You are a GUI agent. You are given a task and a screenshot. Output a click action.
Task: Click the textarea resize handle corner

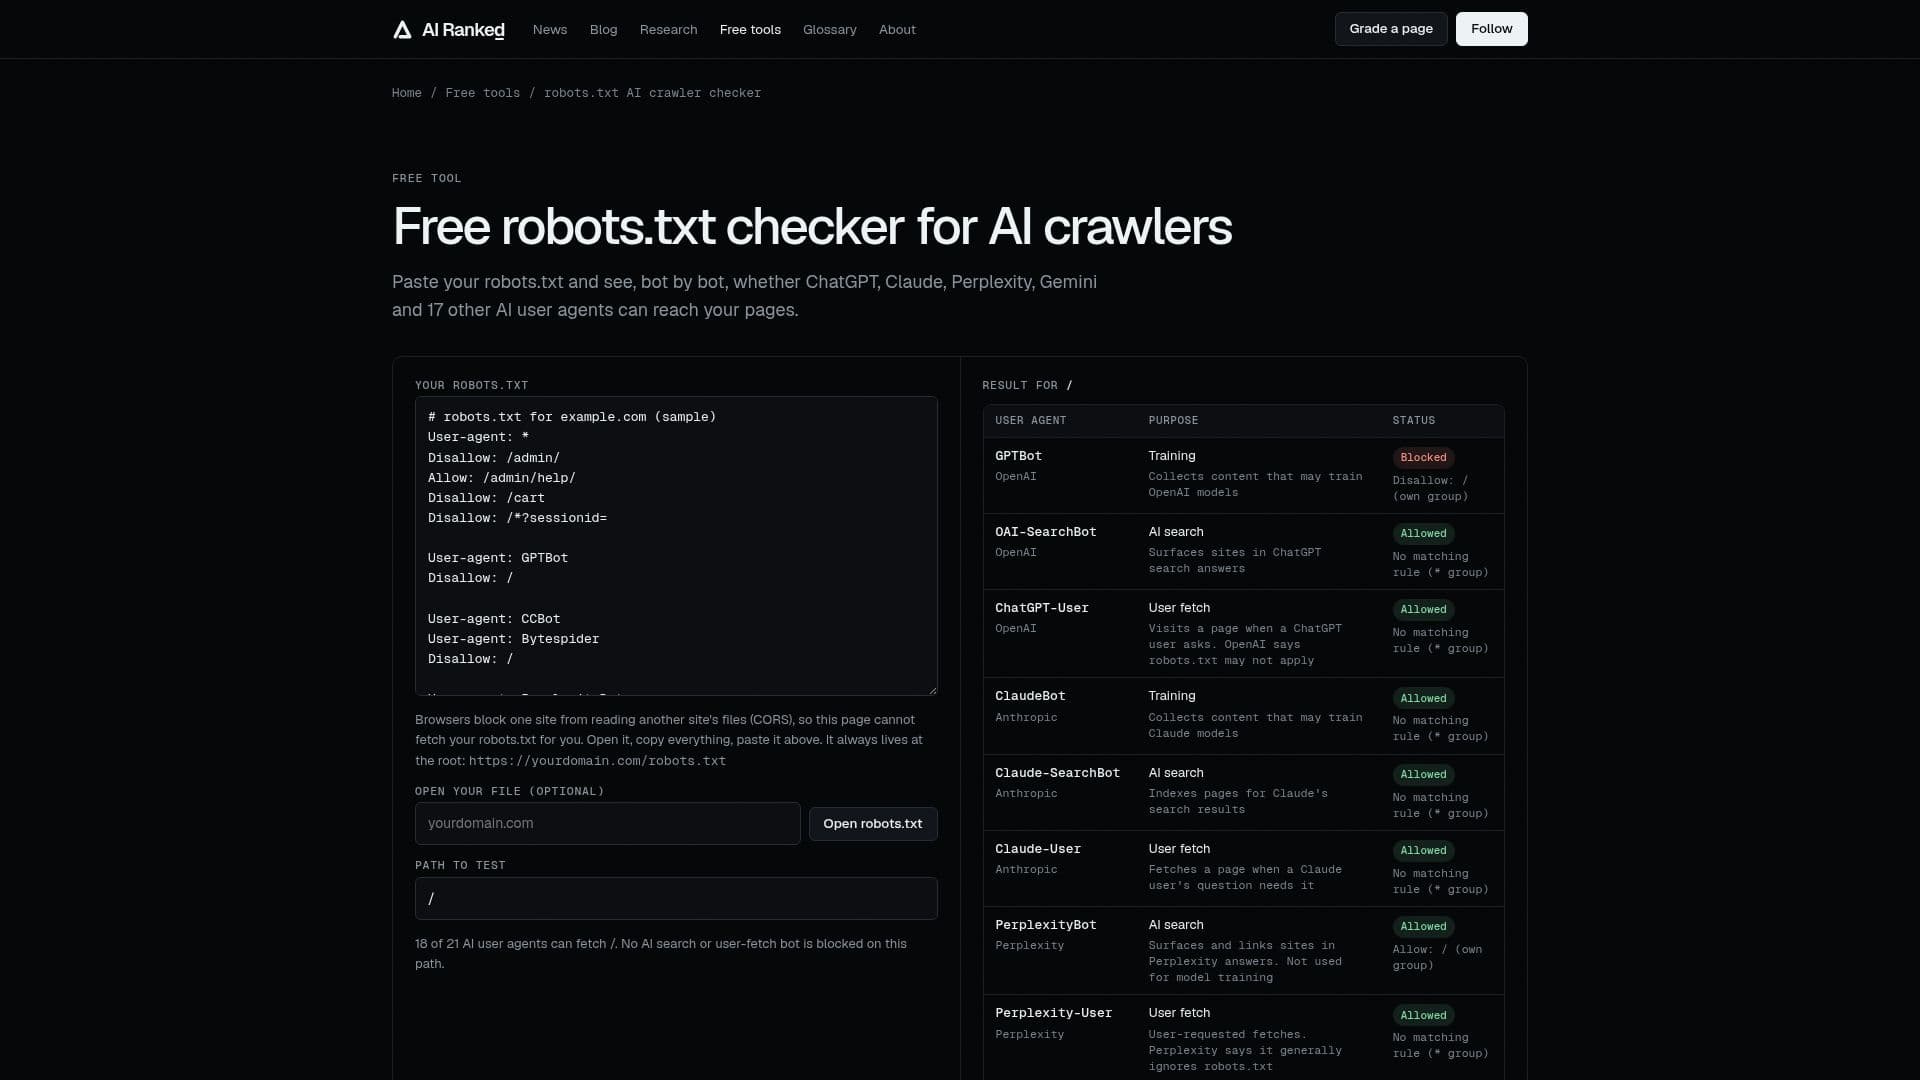[x=932, y=690]
